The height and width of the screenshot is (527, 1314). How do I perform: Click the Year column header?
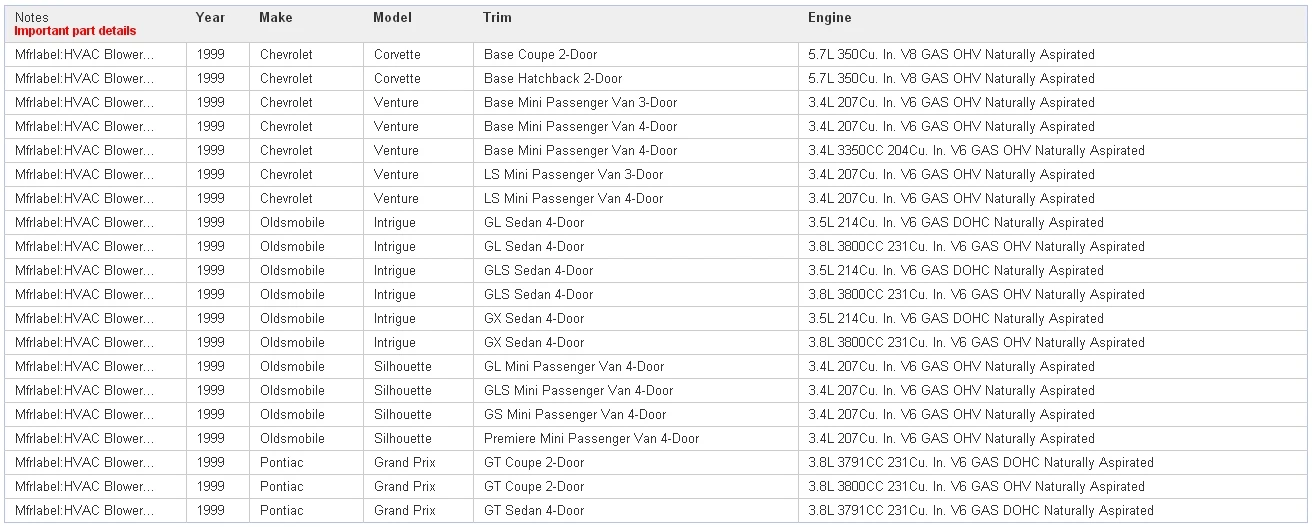tap(210, 18)
